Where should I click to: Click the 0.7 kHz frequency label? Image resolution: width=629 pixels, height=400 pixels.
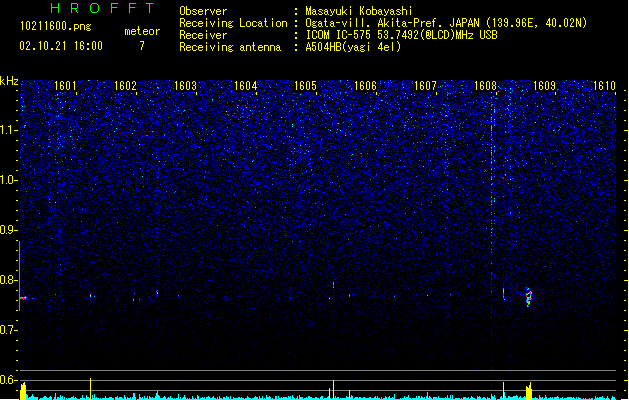tap(8, 330)
